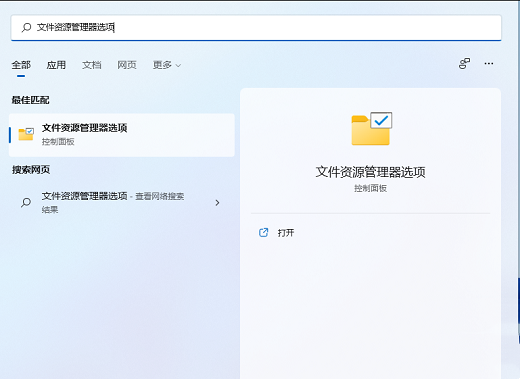This screenshot has width=520, height=379.
Task: Click the magnifier icon beside web search result
Action: tap(26, 202)
